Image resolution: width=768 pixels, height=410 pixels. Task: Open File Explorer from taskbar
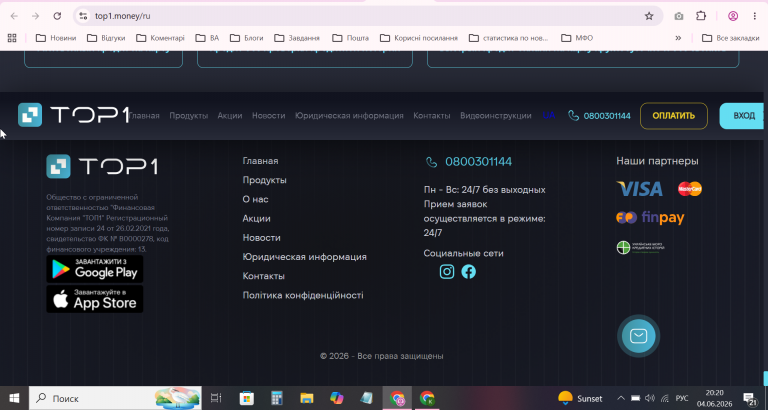[307, 398]
